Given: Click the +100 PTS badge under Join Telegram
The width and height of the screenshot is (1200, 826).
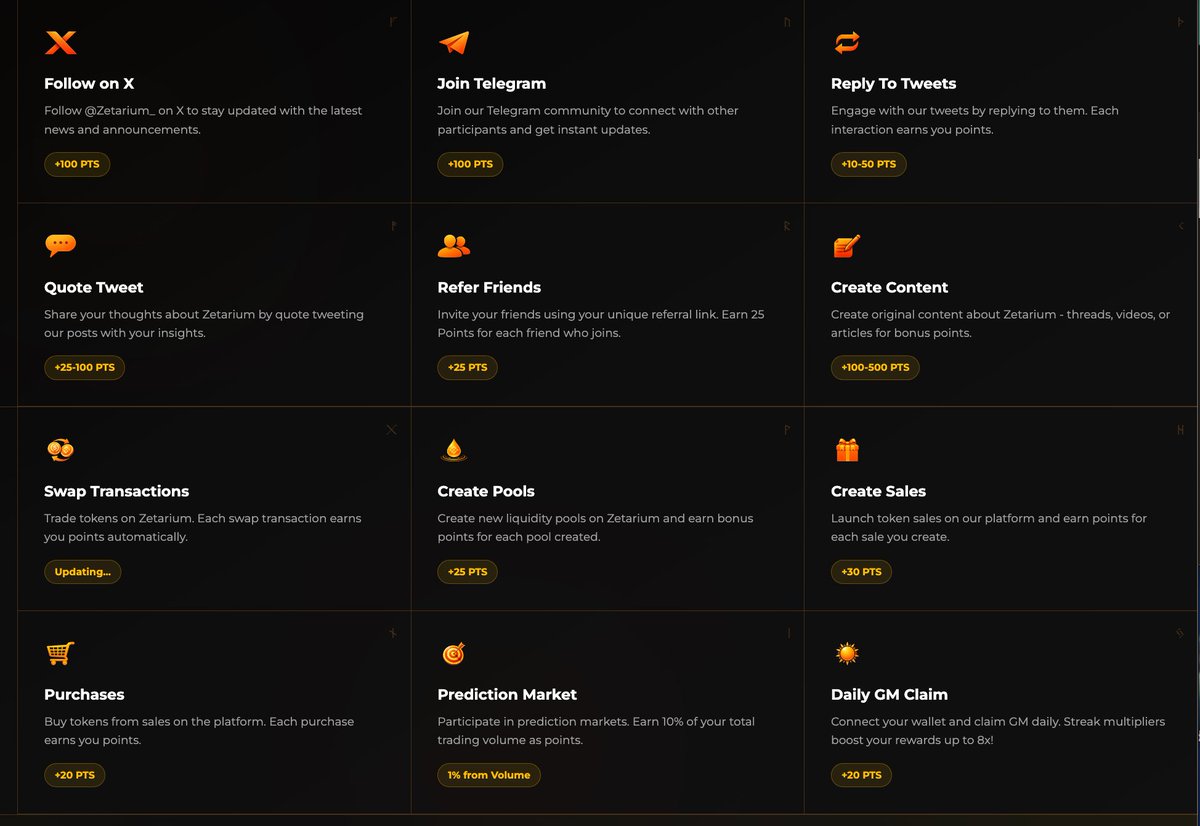Looking at the screenshot, I should click(x=470, y=164).
